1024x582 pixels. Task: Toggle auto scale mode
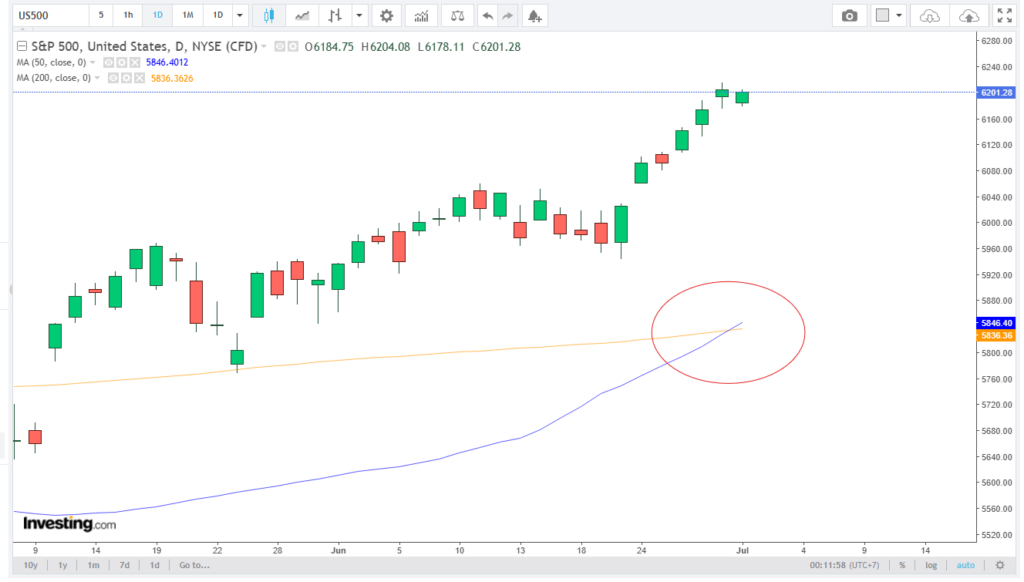click(x=964, y=565)
